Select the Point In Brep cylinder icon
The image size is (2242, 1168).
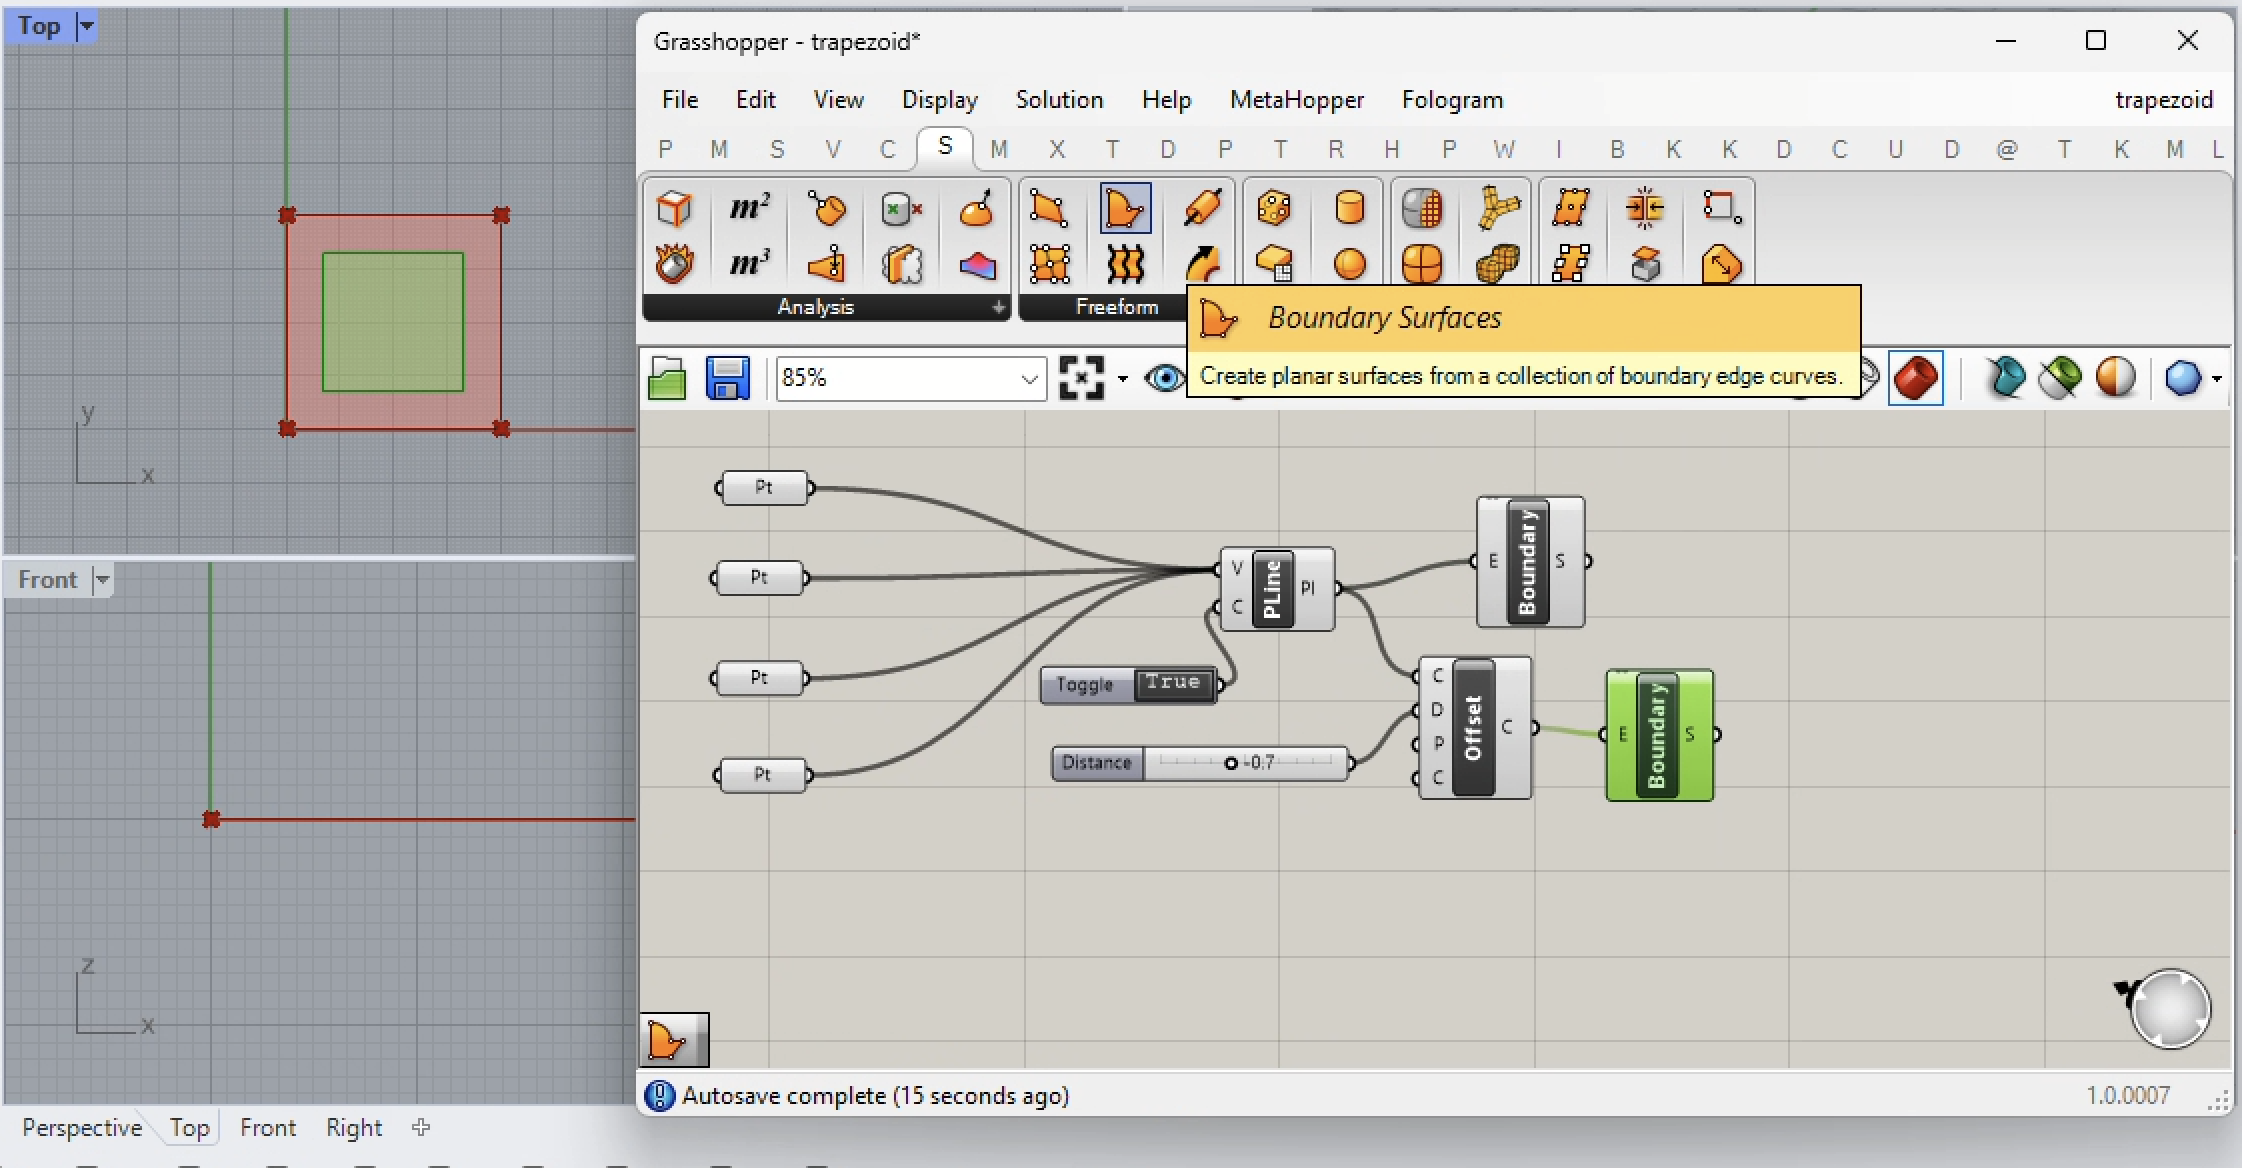901,208
